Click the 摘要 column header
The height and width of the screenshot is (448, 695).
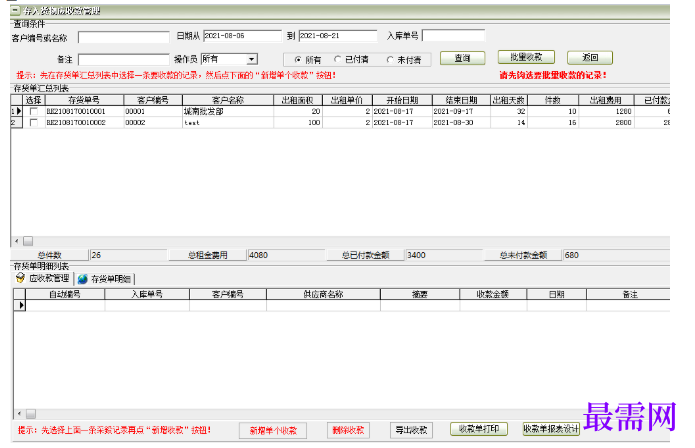click(x=420, y=294)
